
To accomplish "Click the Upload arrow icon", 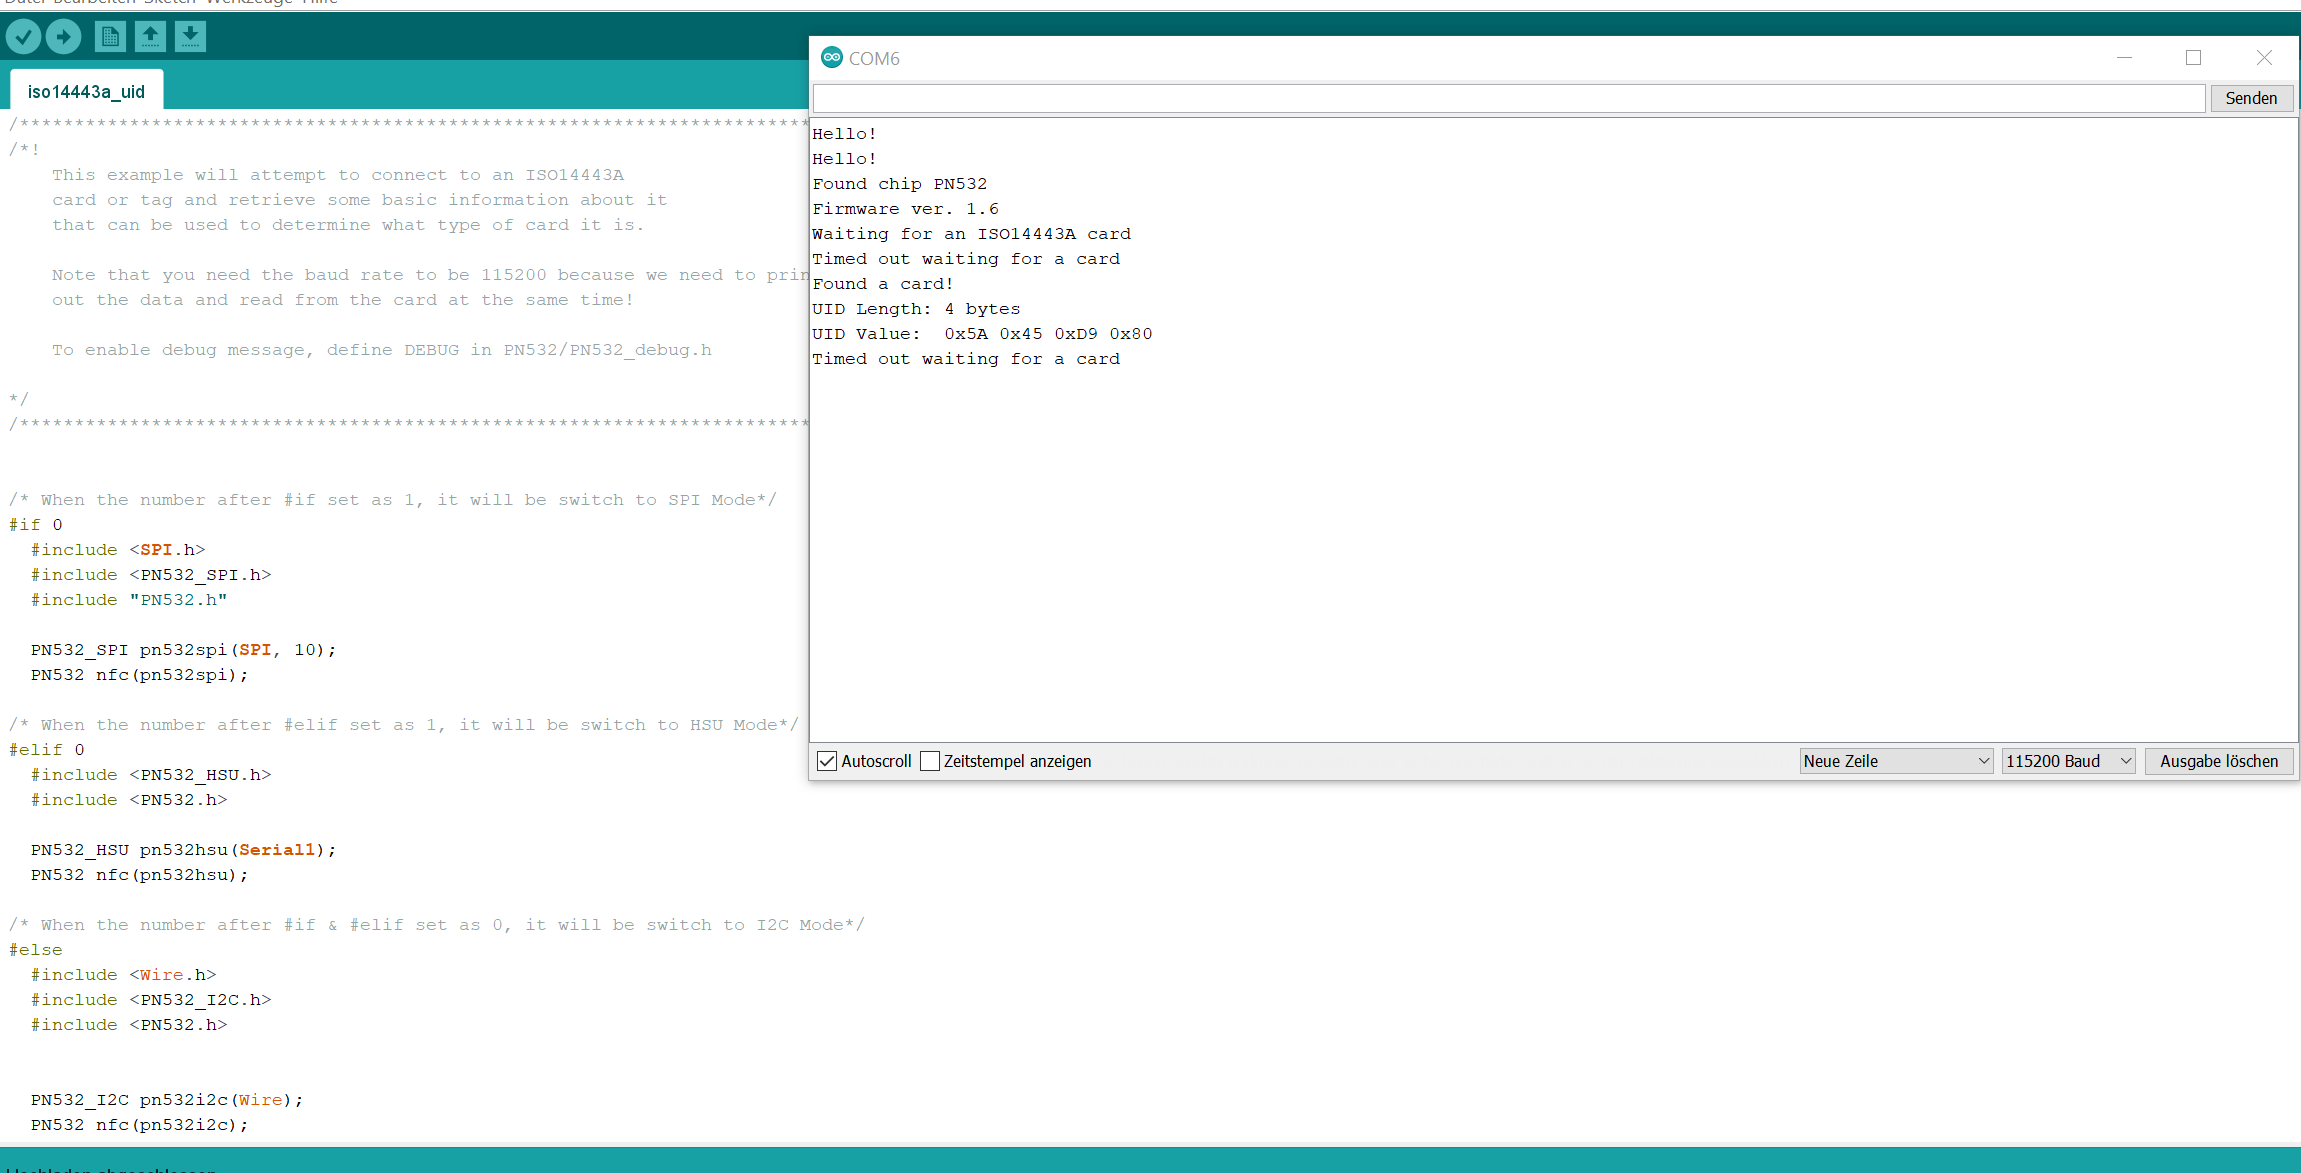I will pyautogui.click(x=63, y=38).
